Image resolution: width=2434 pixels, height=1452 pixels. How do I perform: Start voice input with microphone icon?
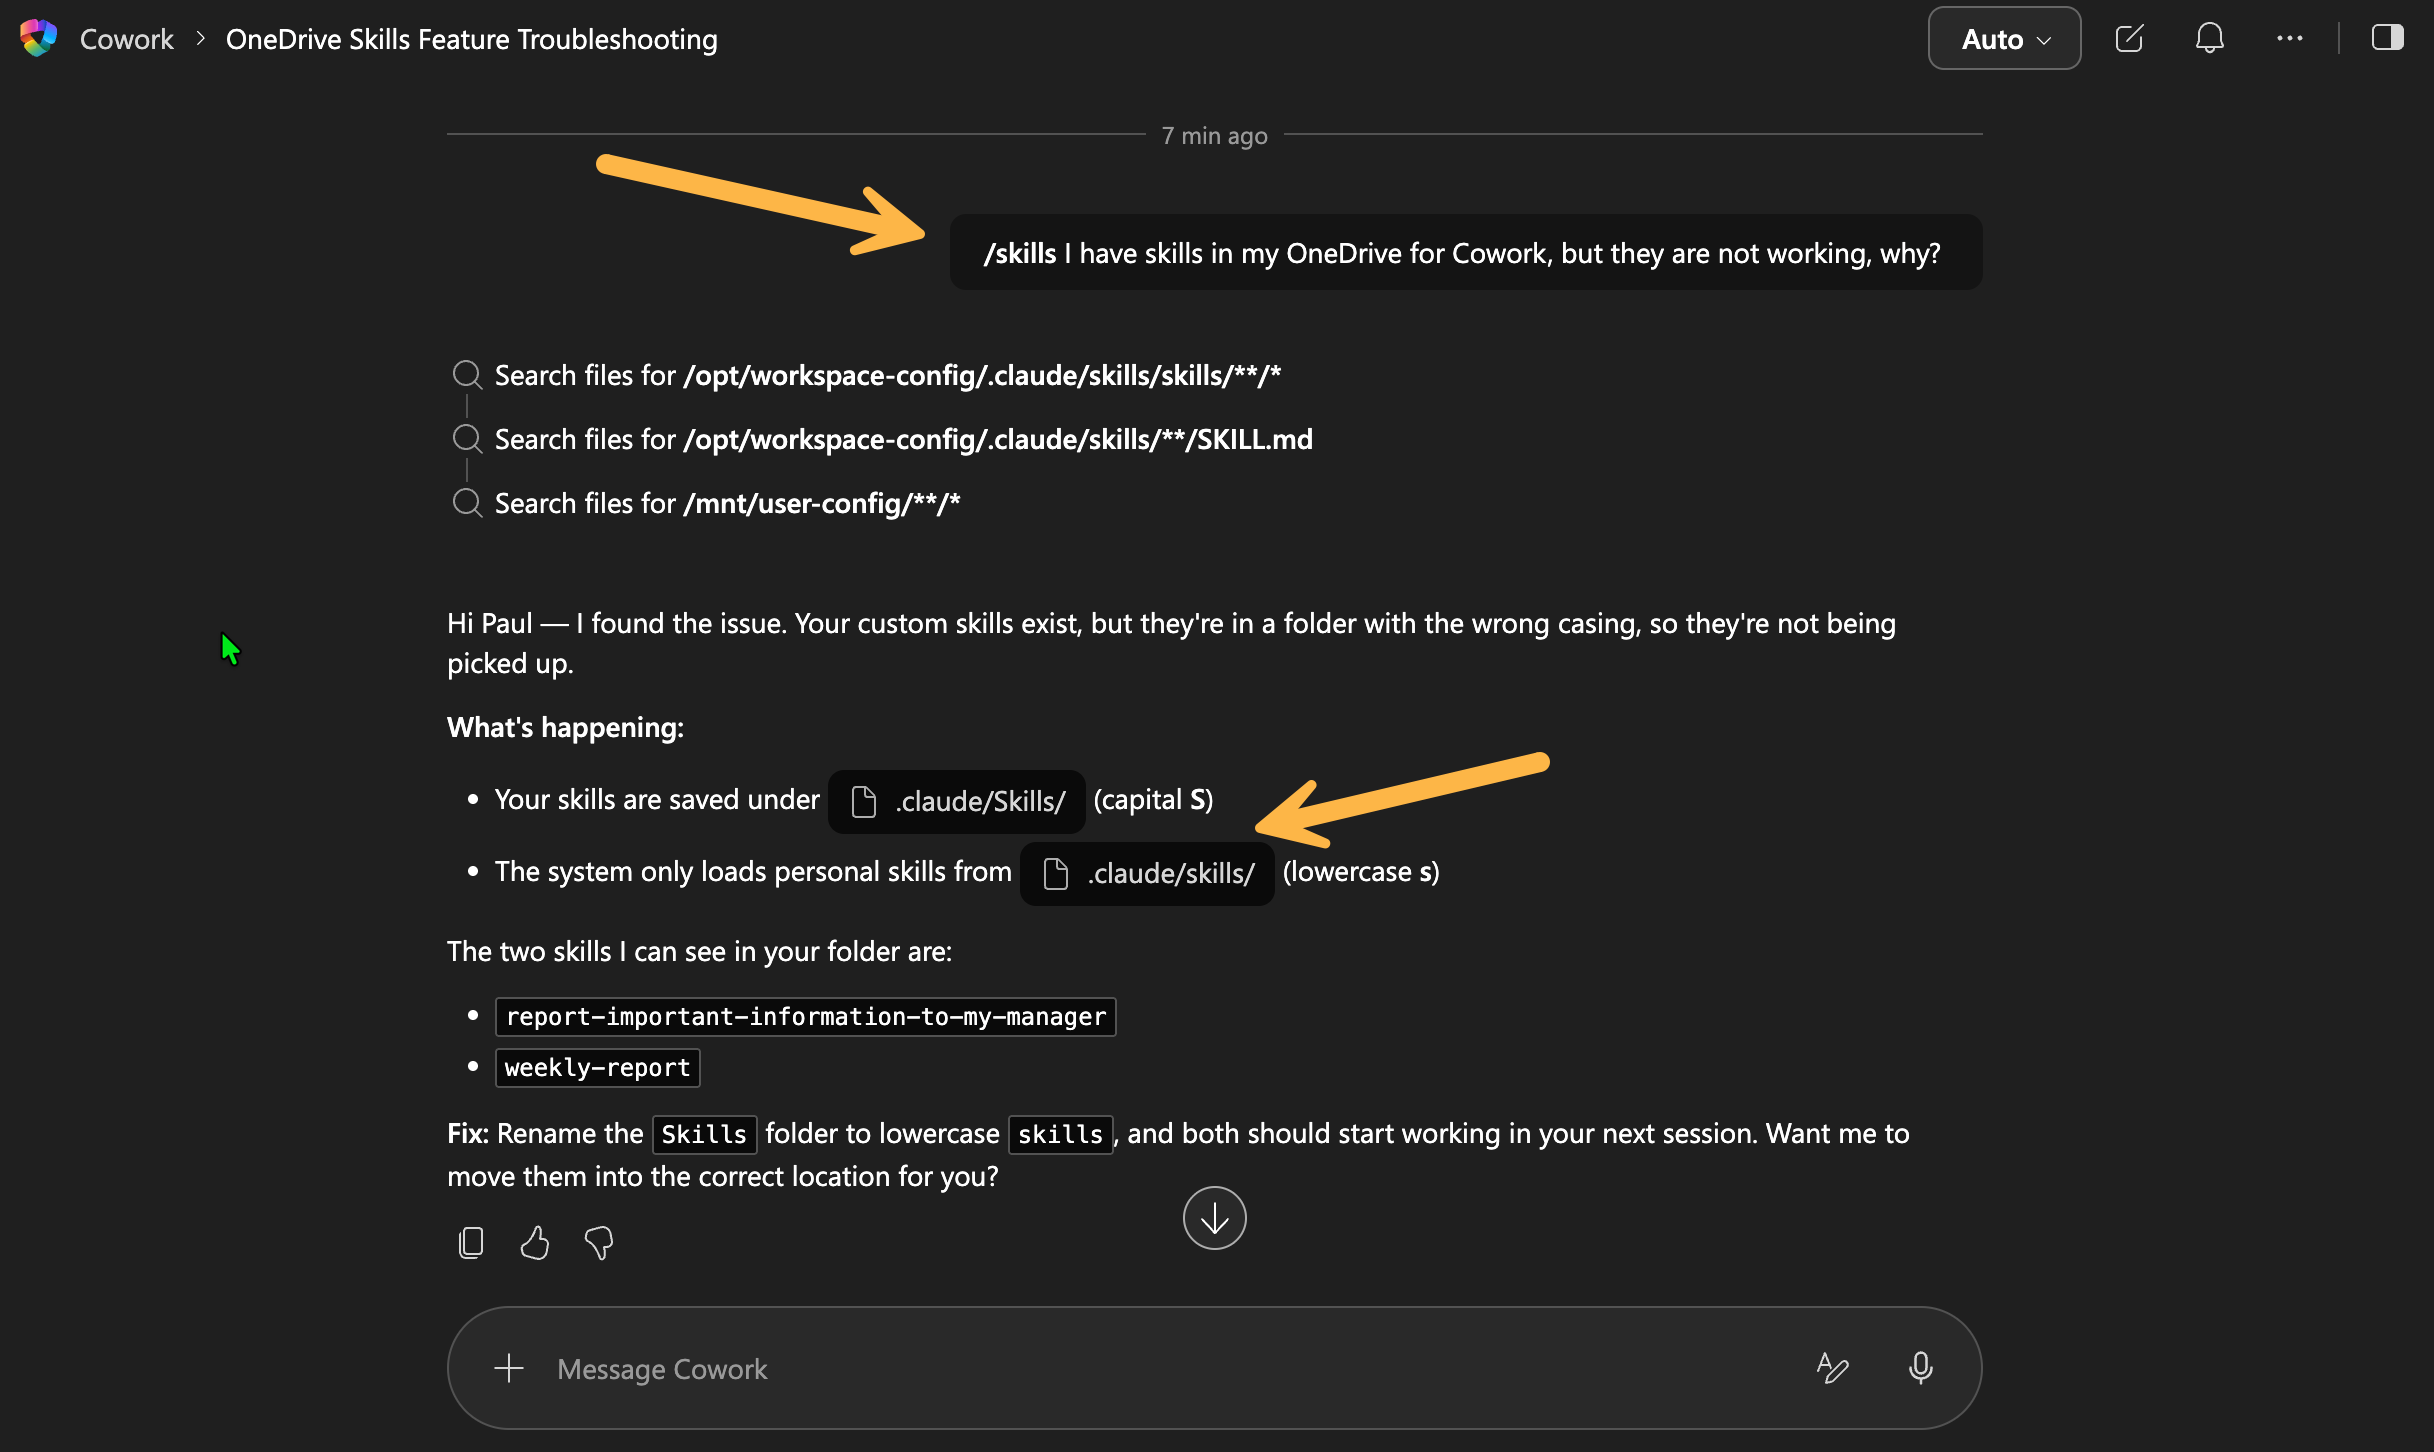(1920, 1368)
